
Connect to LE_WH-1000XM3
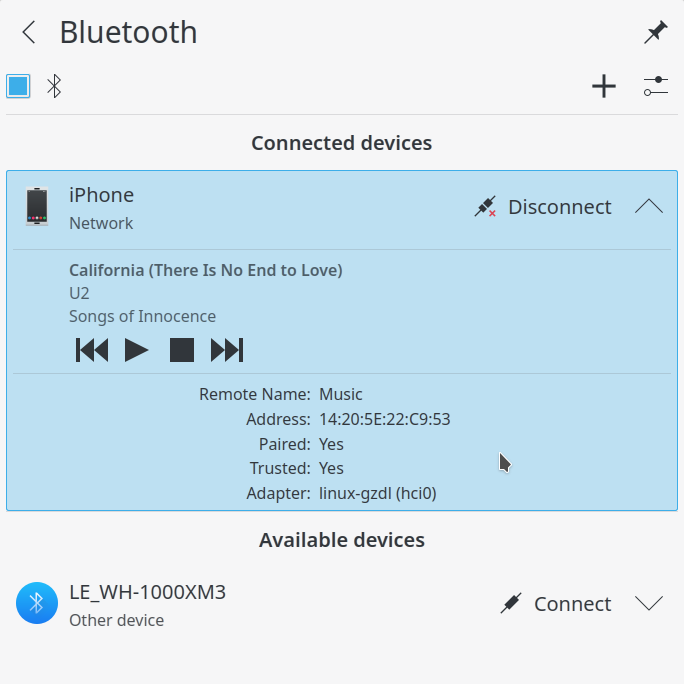556,604
